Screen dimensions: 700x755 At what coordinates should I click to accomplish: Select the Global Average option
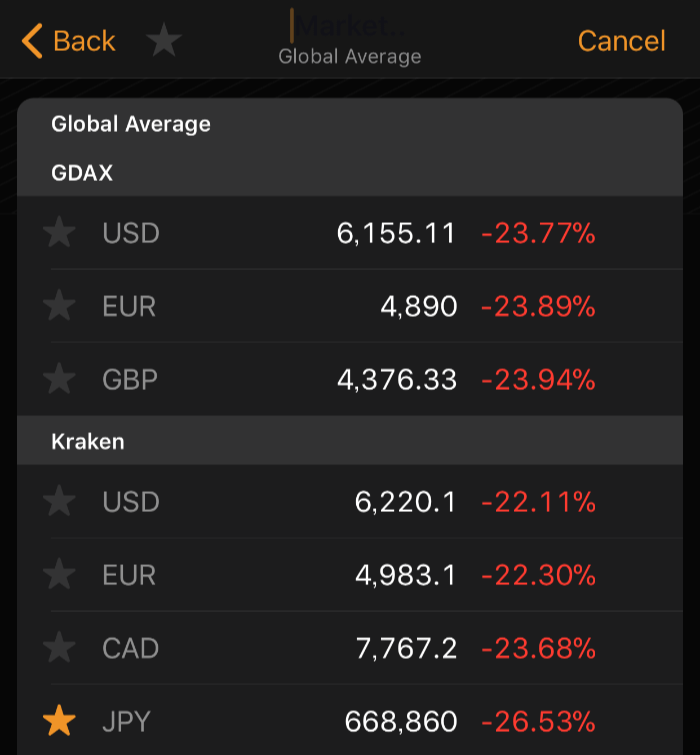pos(131,124)
